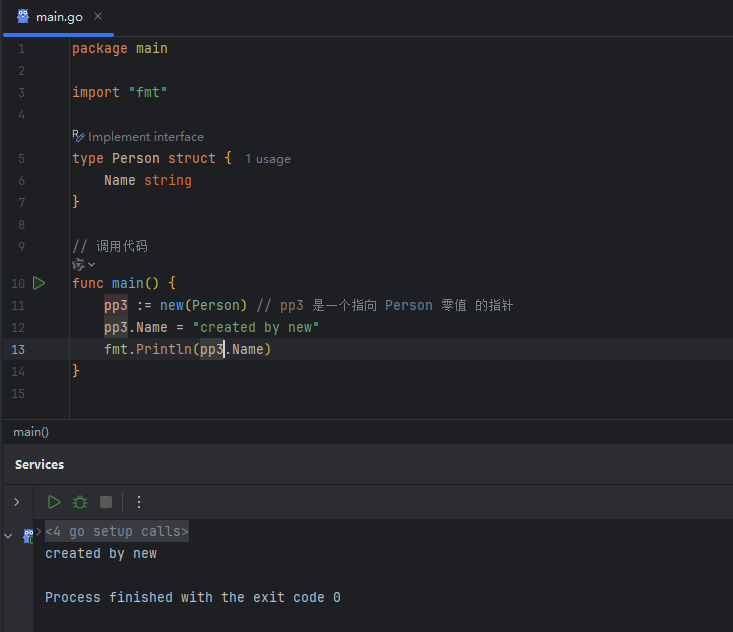Run main with the gutter run arrow
The height and width of the screenshot is (632, 733).
click(x=39, y=283)
